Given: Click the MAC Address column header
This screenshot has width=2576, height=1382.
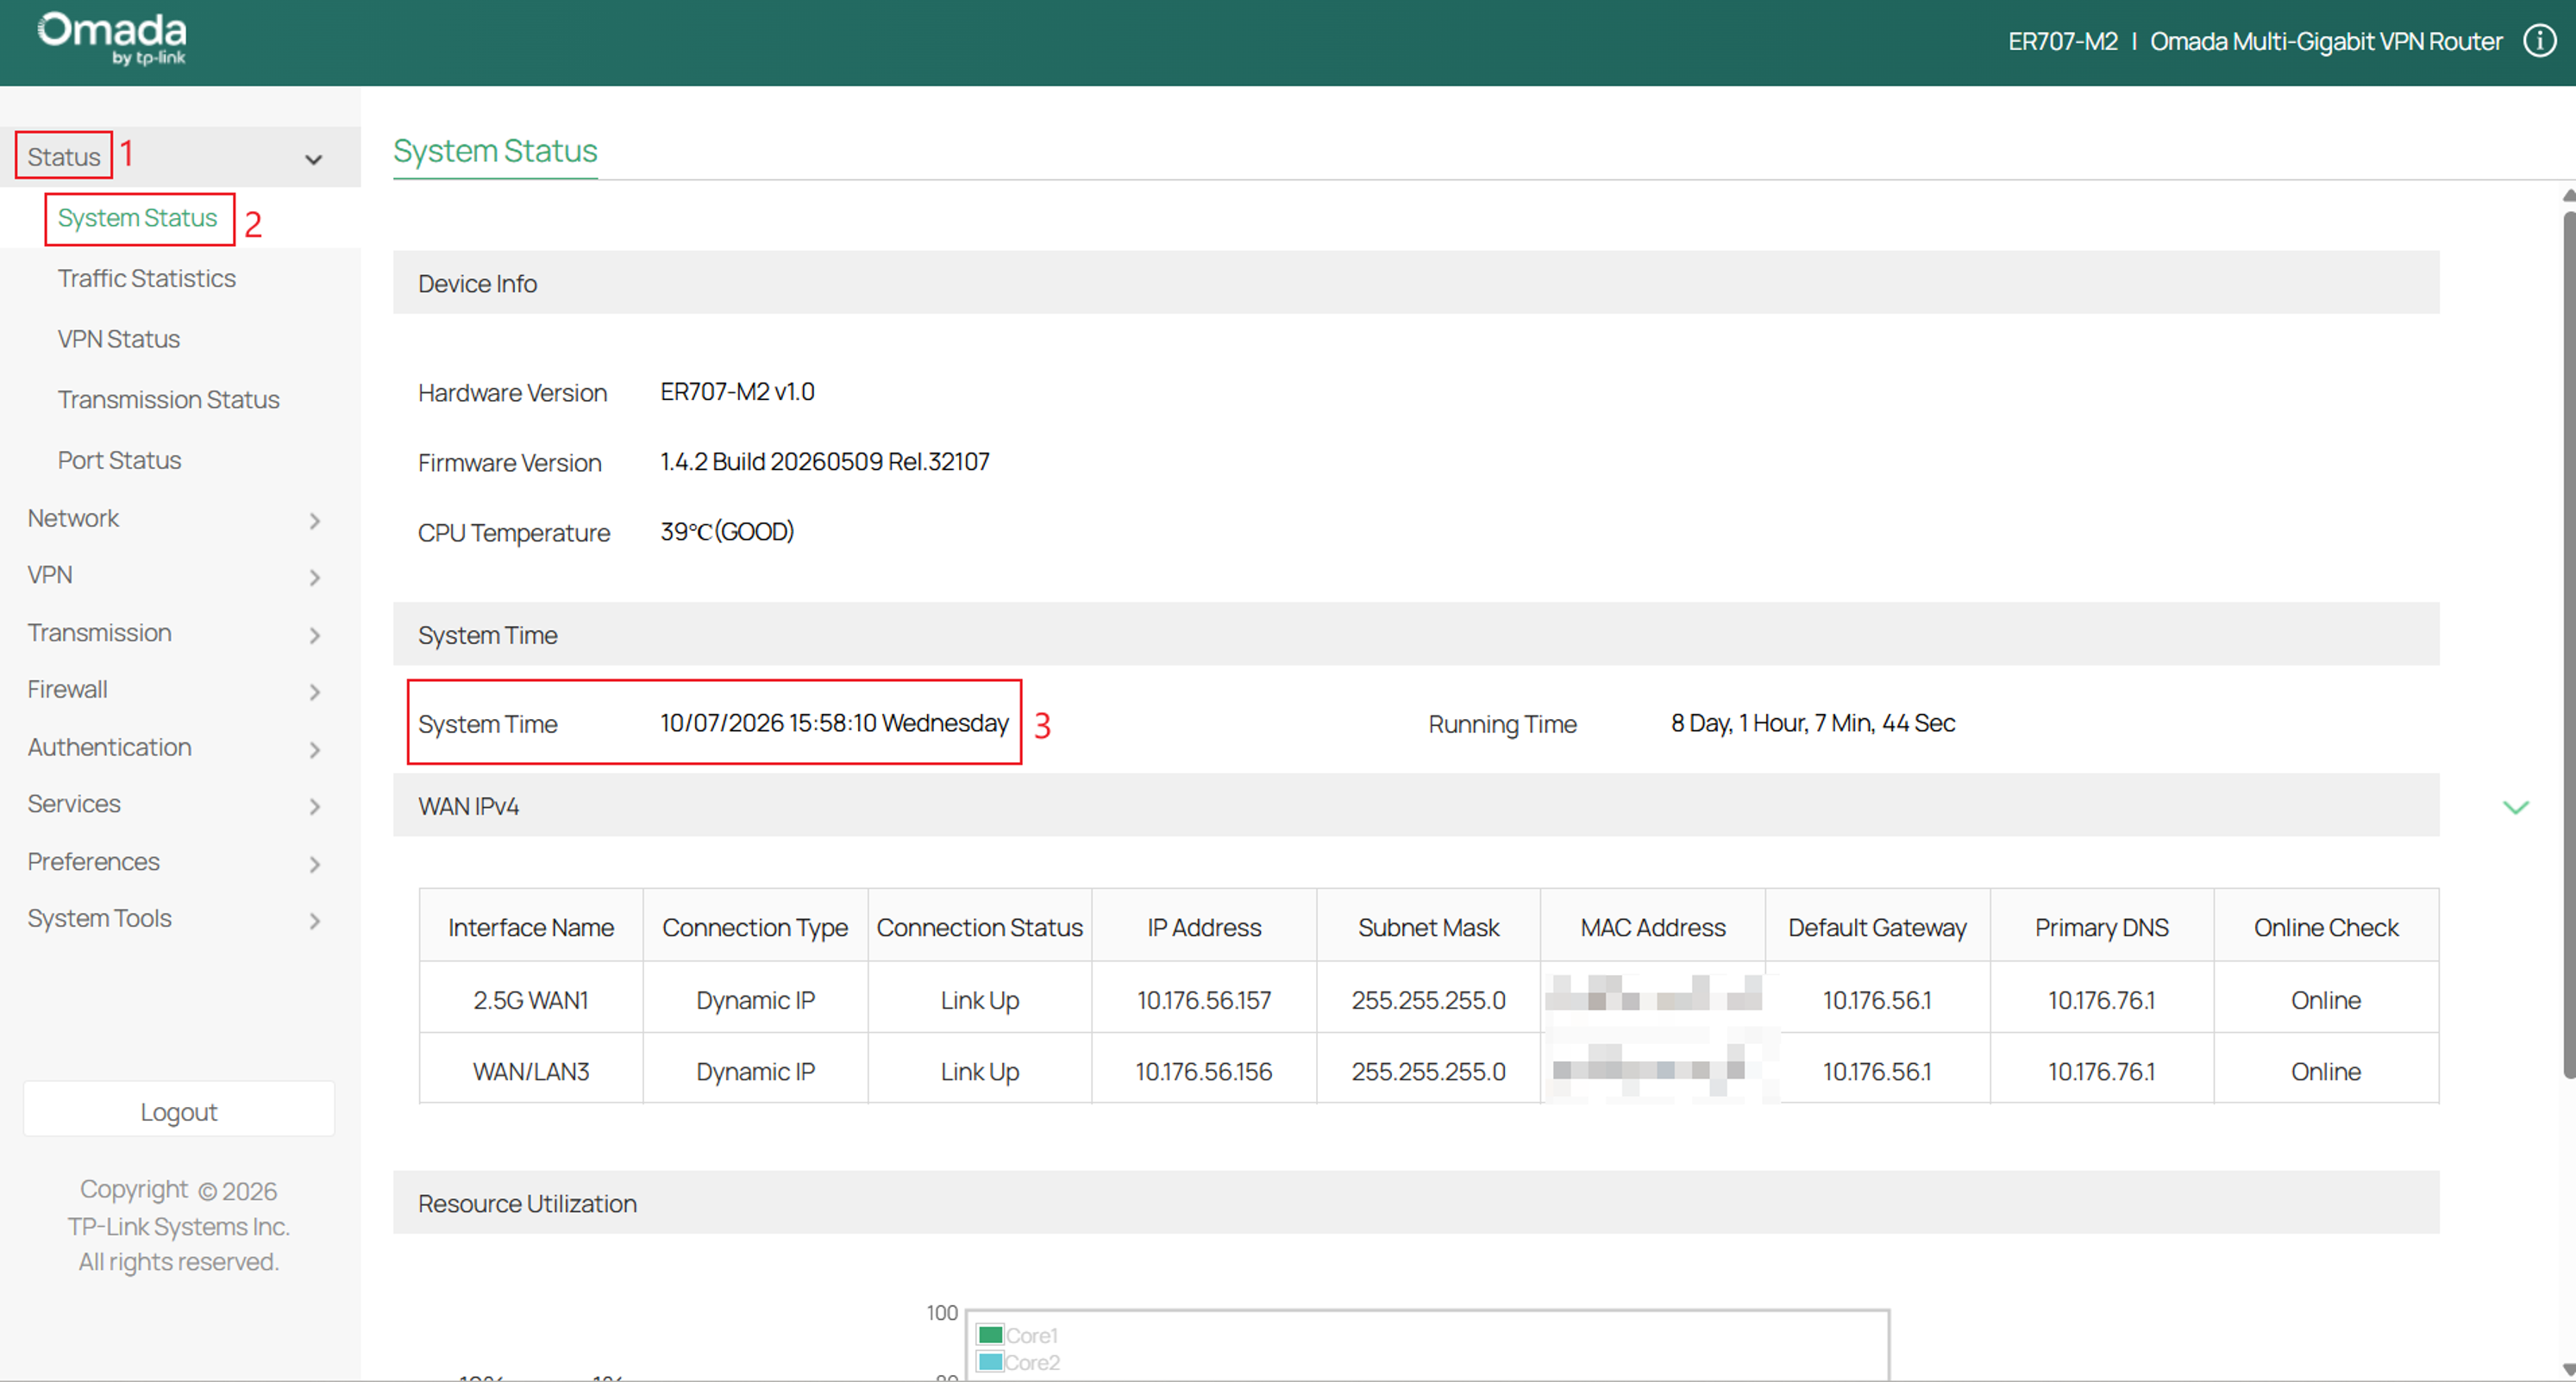Looking at the screenshot, I should pos(1652,927).
